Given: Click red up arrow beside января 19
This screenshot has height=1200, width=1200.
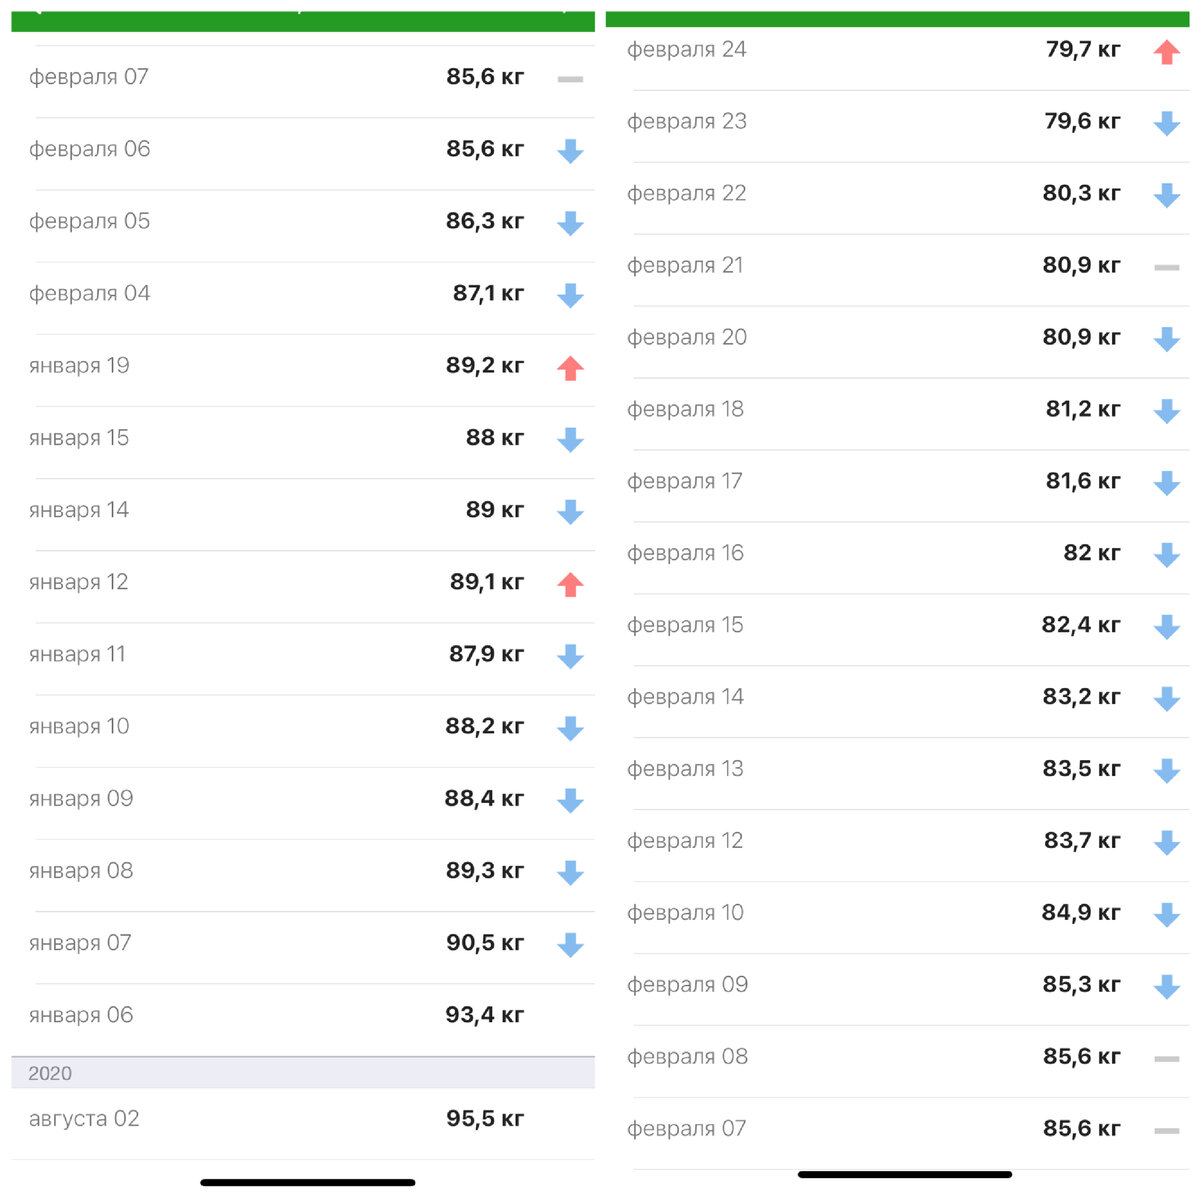Looking at the screenshot, I should coord(570,368).
